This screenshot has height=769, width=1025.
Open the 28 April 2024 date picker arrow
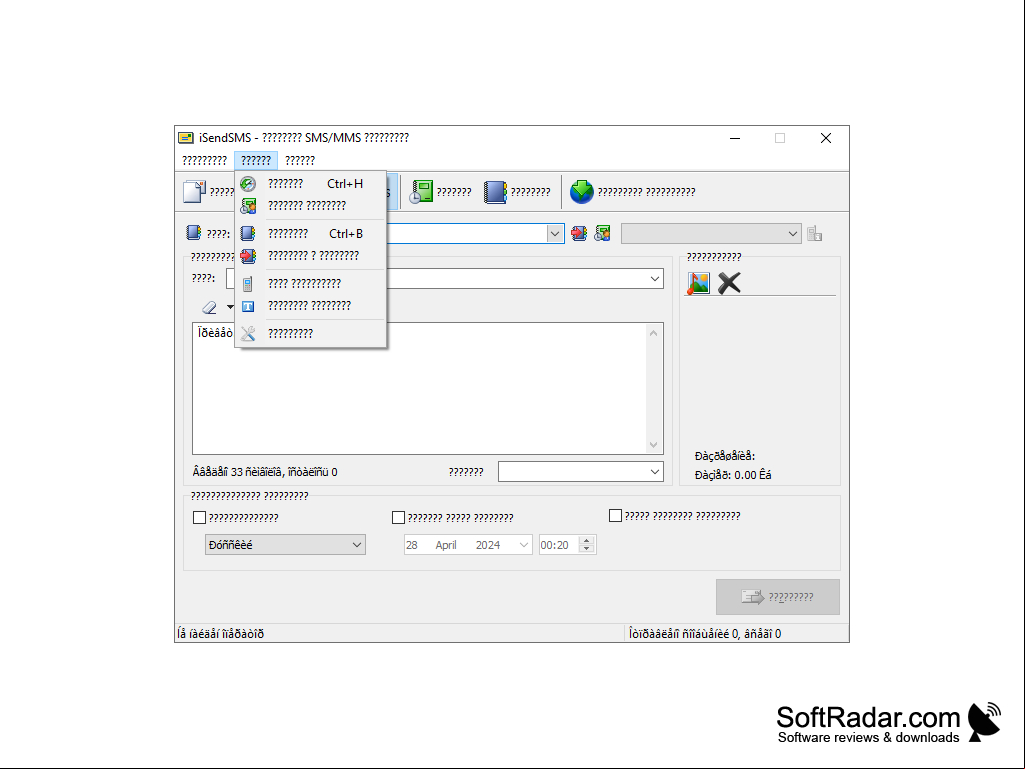pos(524,545)
